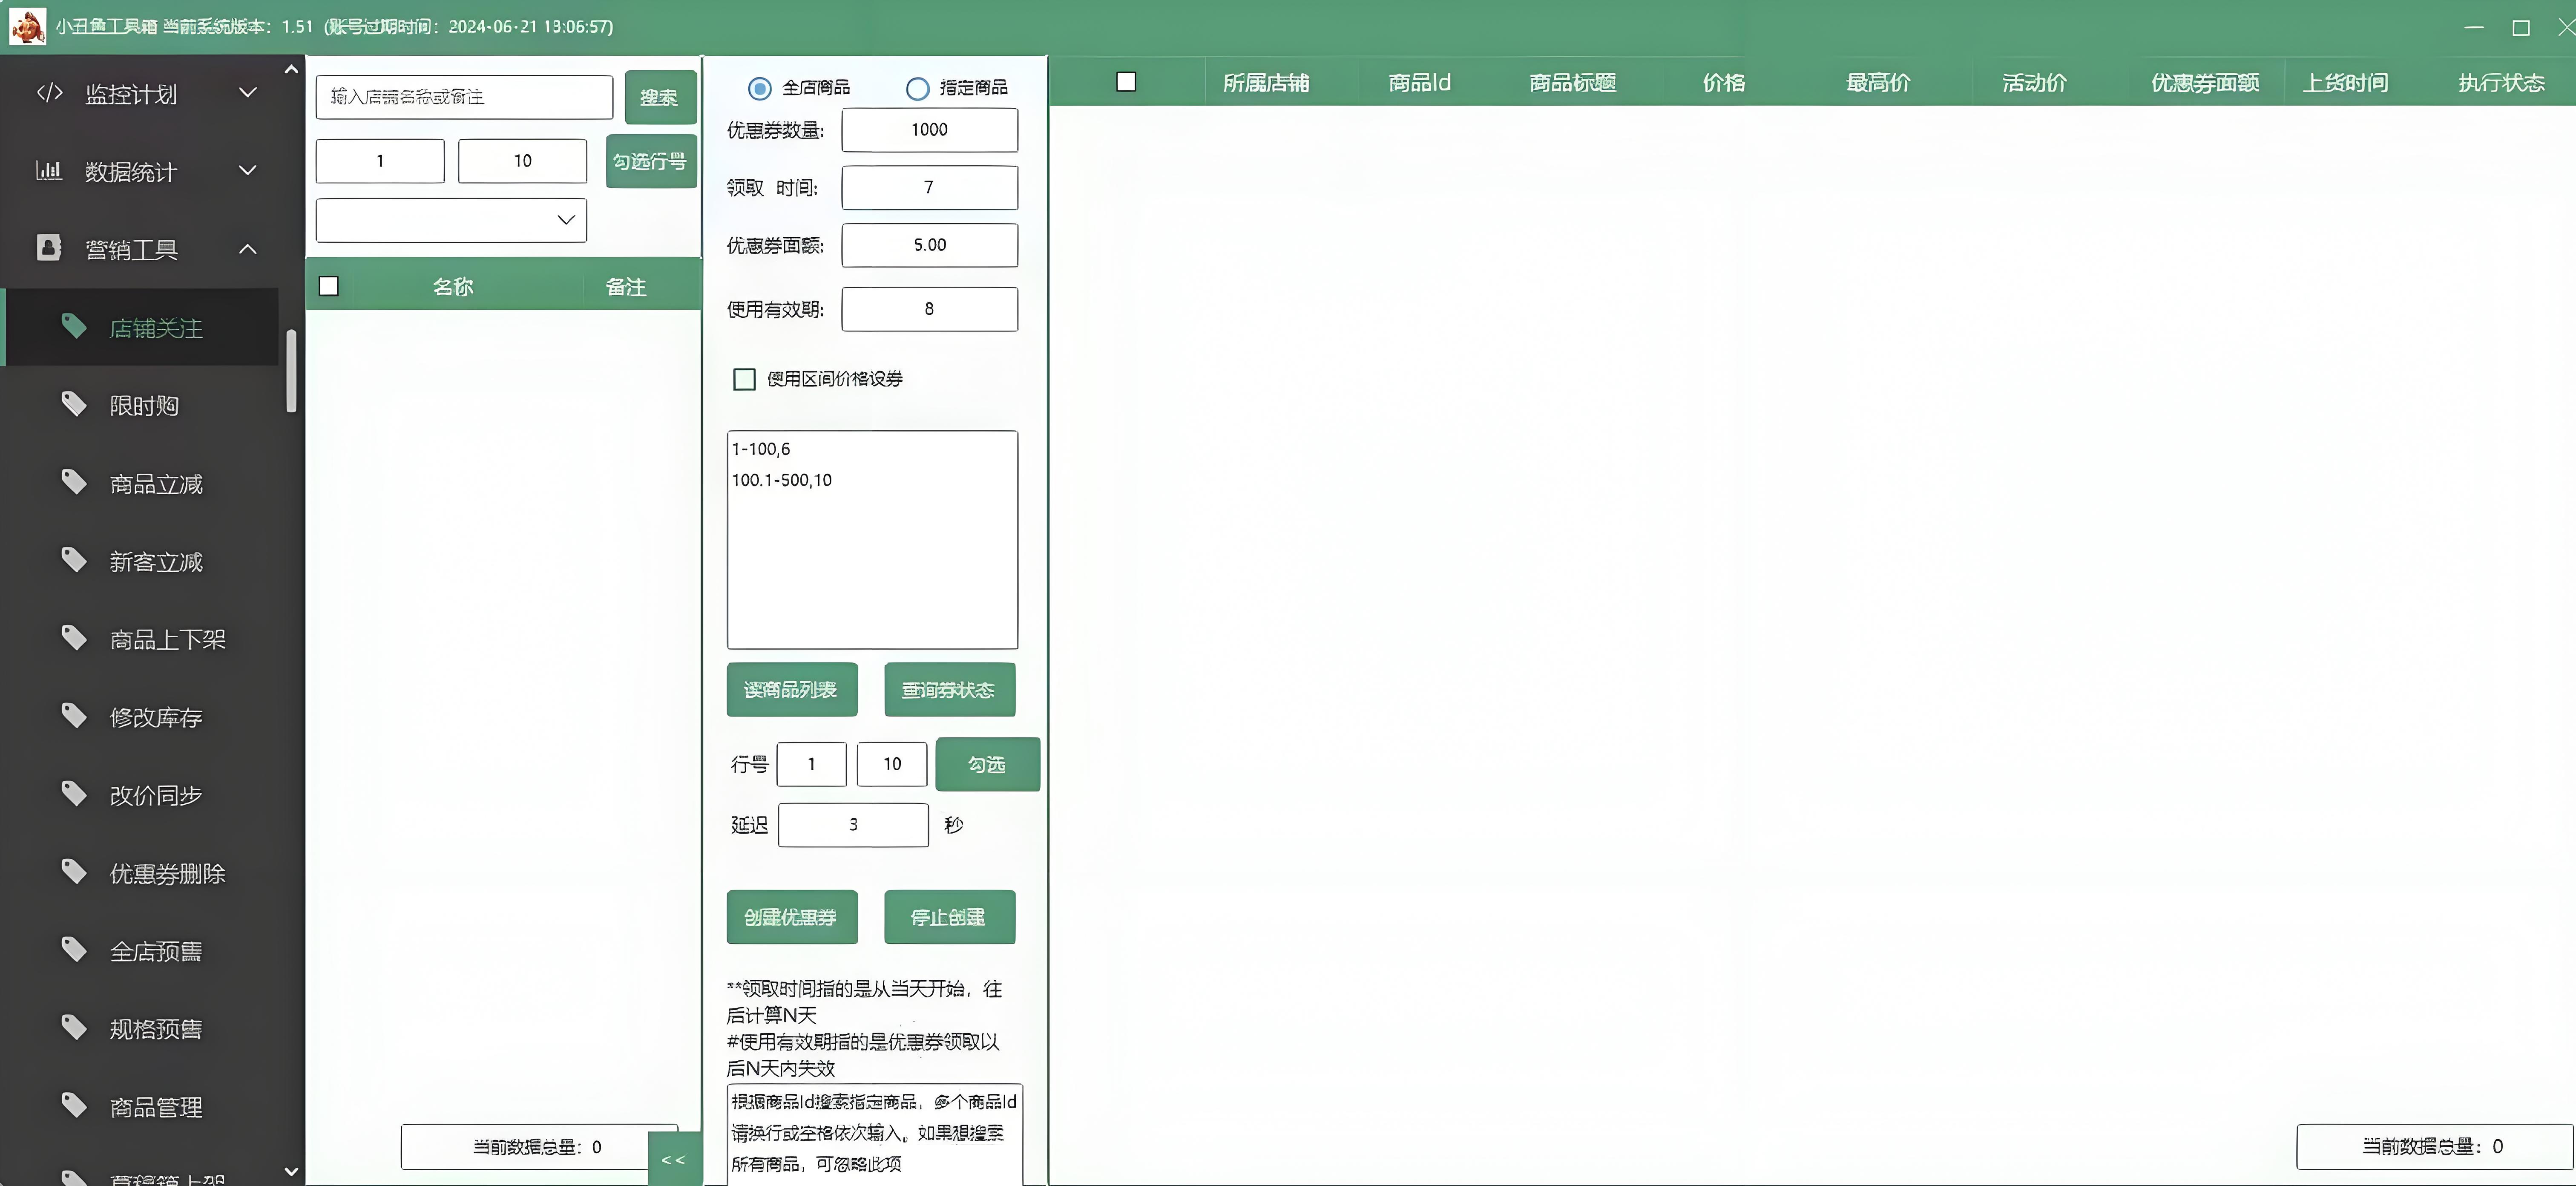Screen dimensions: 2576x1186
Task: Click the tag icon next to 优惠券删除
Action: pos(74,872)
